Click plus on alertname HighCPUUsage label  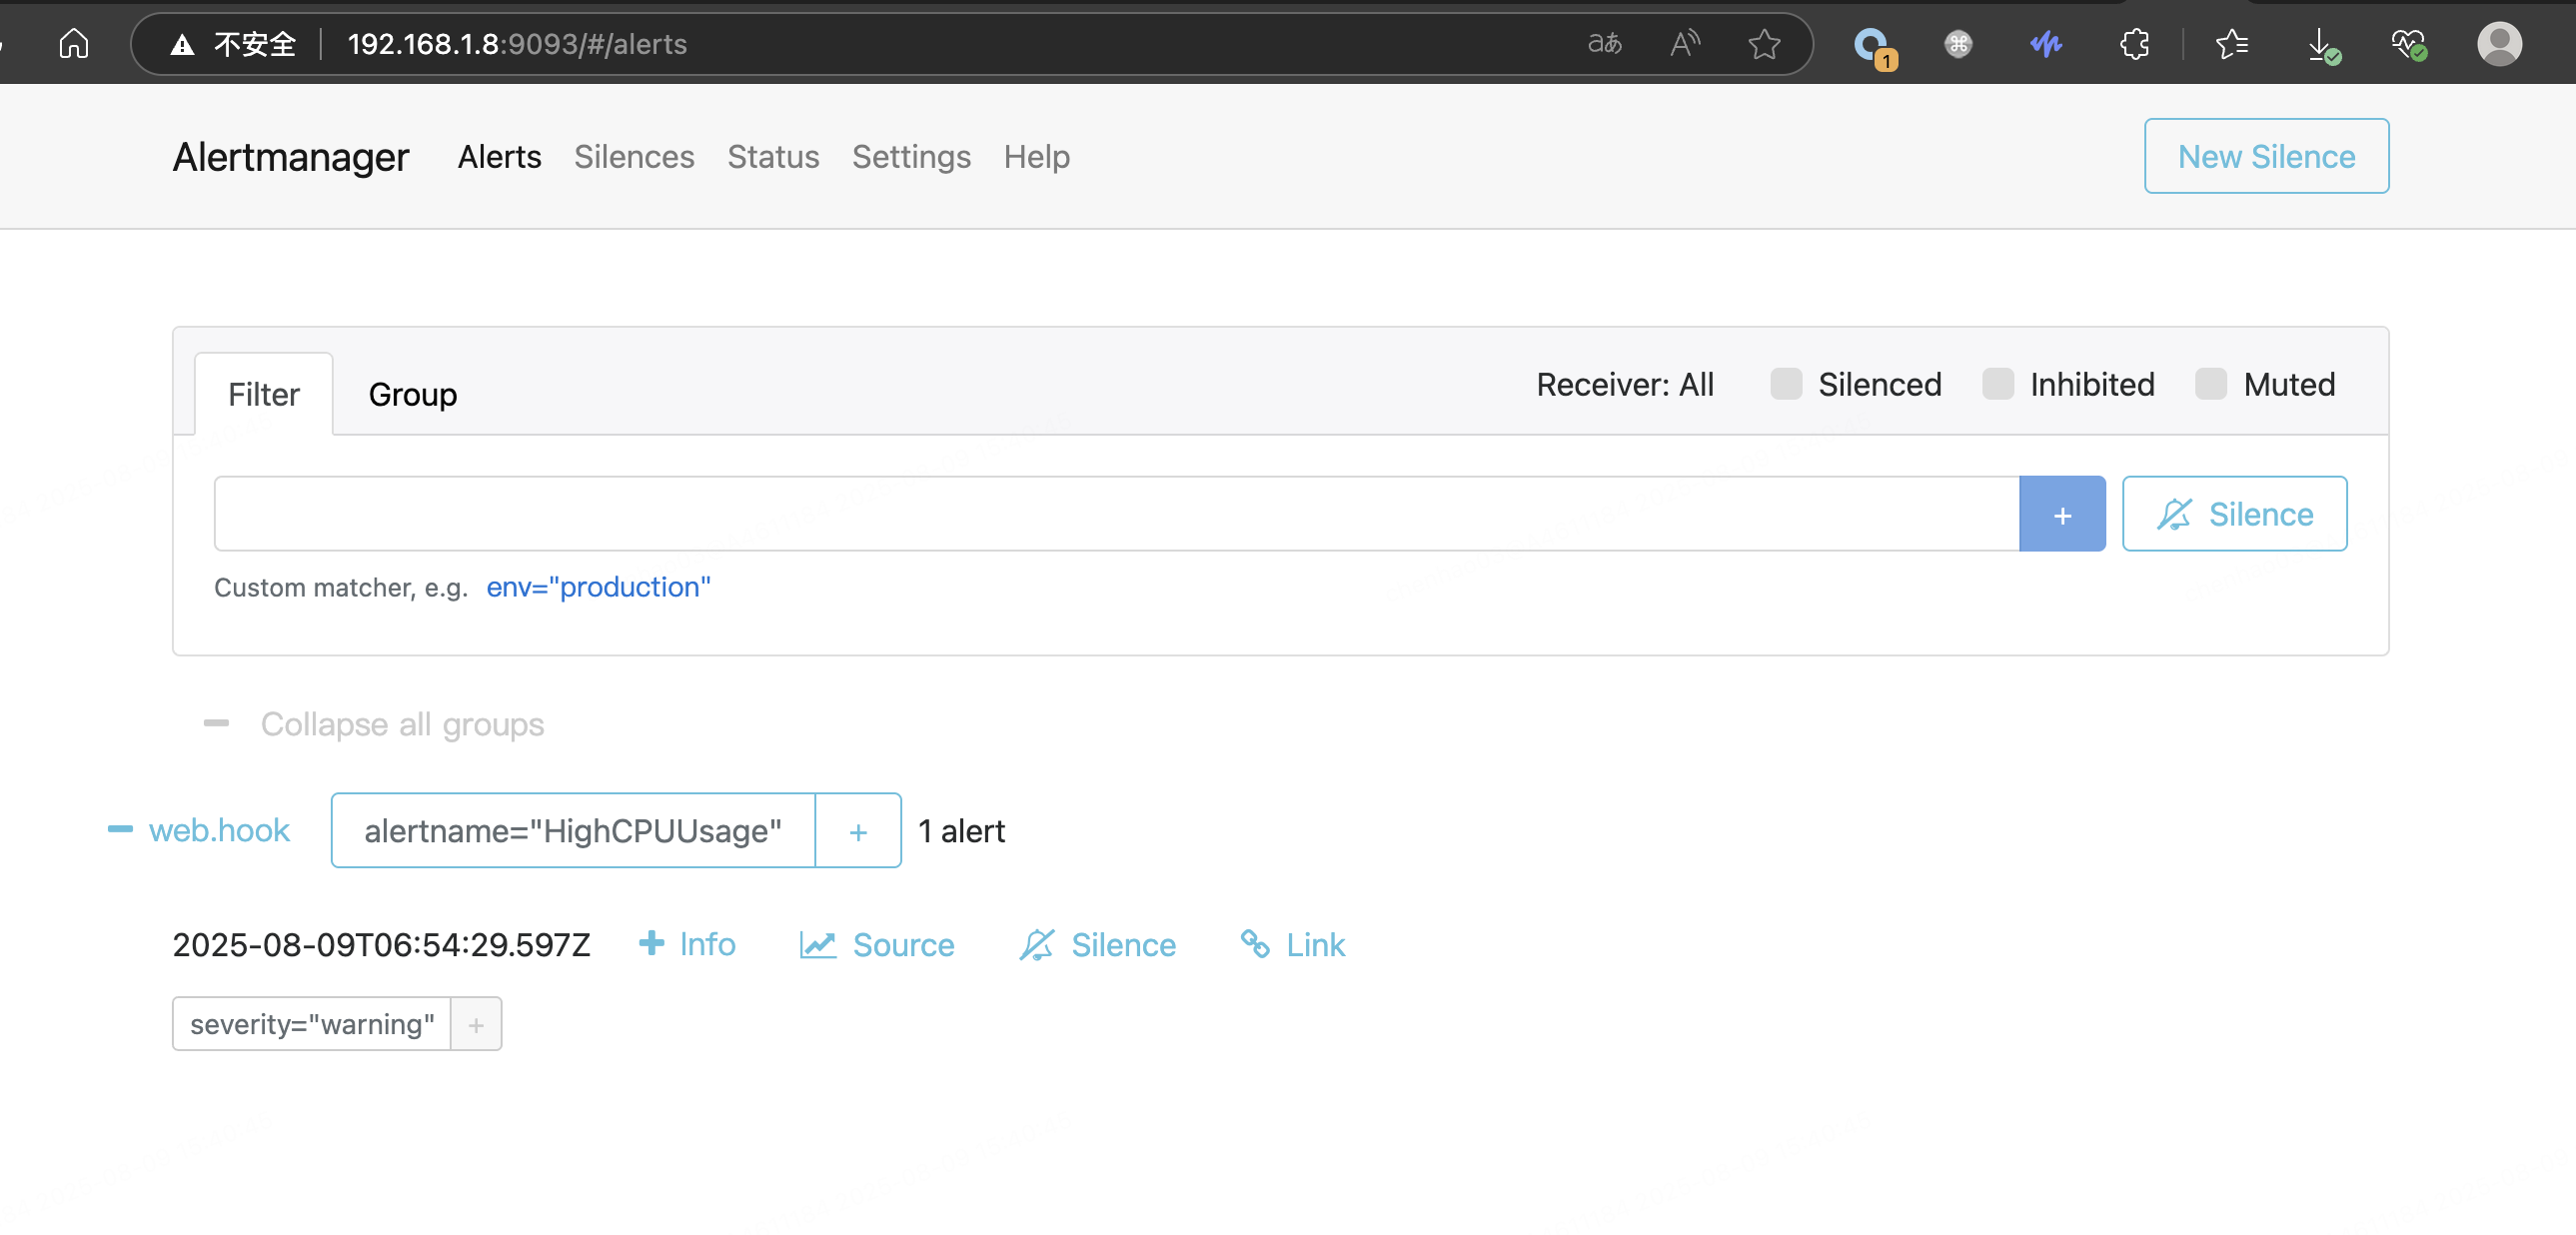(x=858, y=831)
